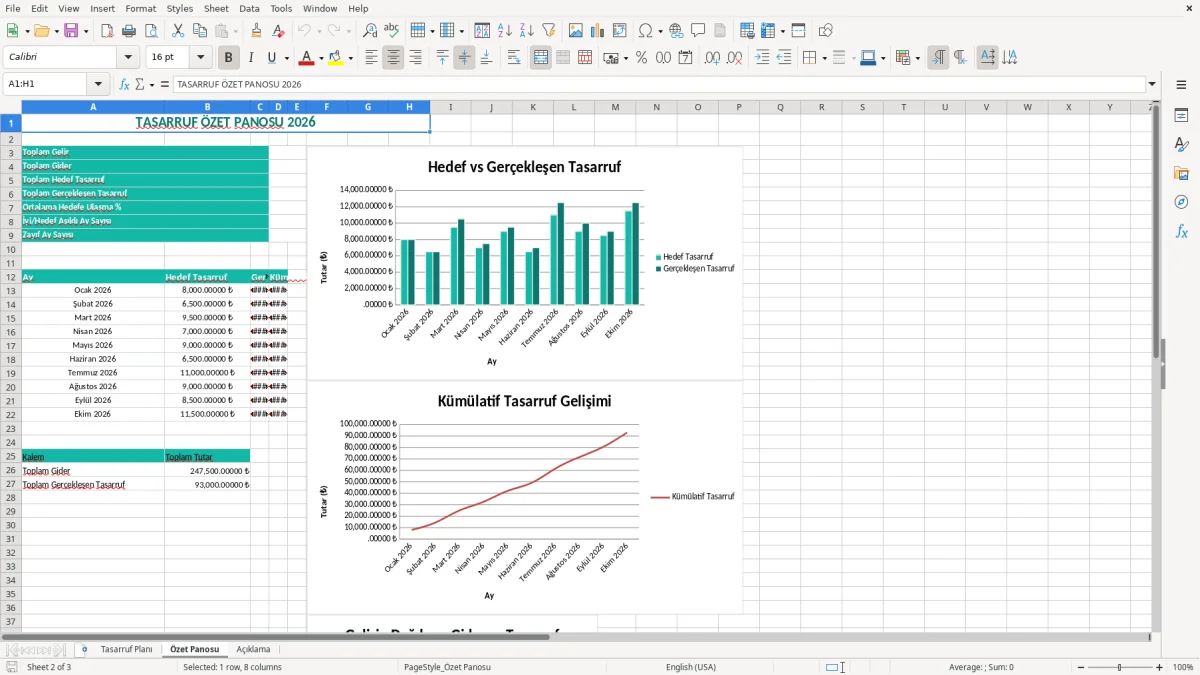1200x675 pixels.
Task: Insert comment speech bubble icon
Action: pos(698,31)
